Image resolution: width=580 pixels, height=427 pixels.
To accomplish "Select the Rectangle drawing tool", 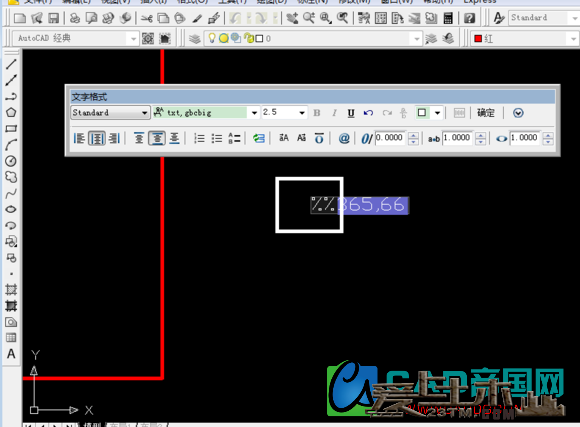I will point(11,129).
